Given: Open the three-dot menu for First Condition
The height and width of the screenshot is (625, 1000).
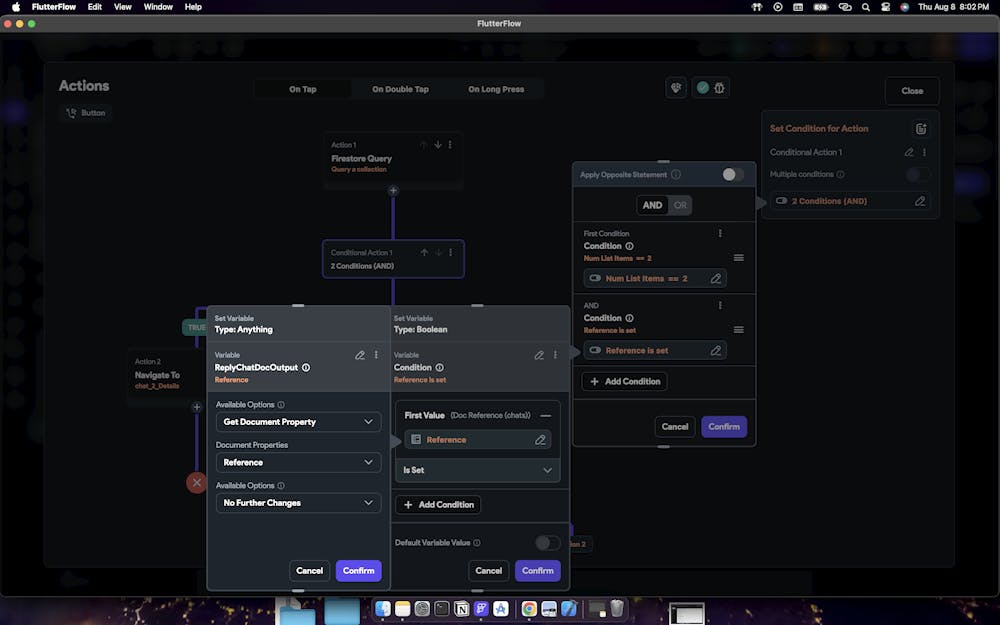Looking at the screenshot, I should tap(720, 234).
